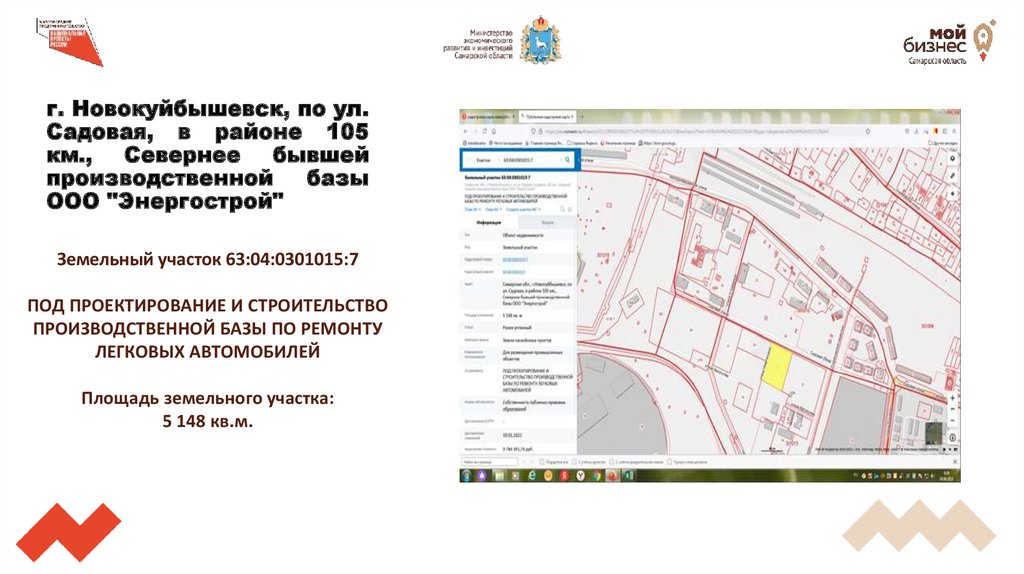Image resolution: width=1024 pixels, height=574 pixels.
Task: Open the cadastral quarter link 63:04:0301015
Action: click(x=514, y=272)
